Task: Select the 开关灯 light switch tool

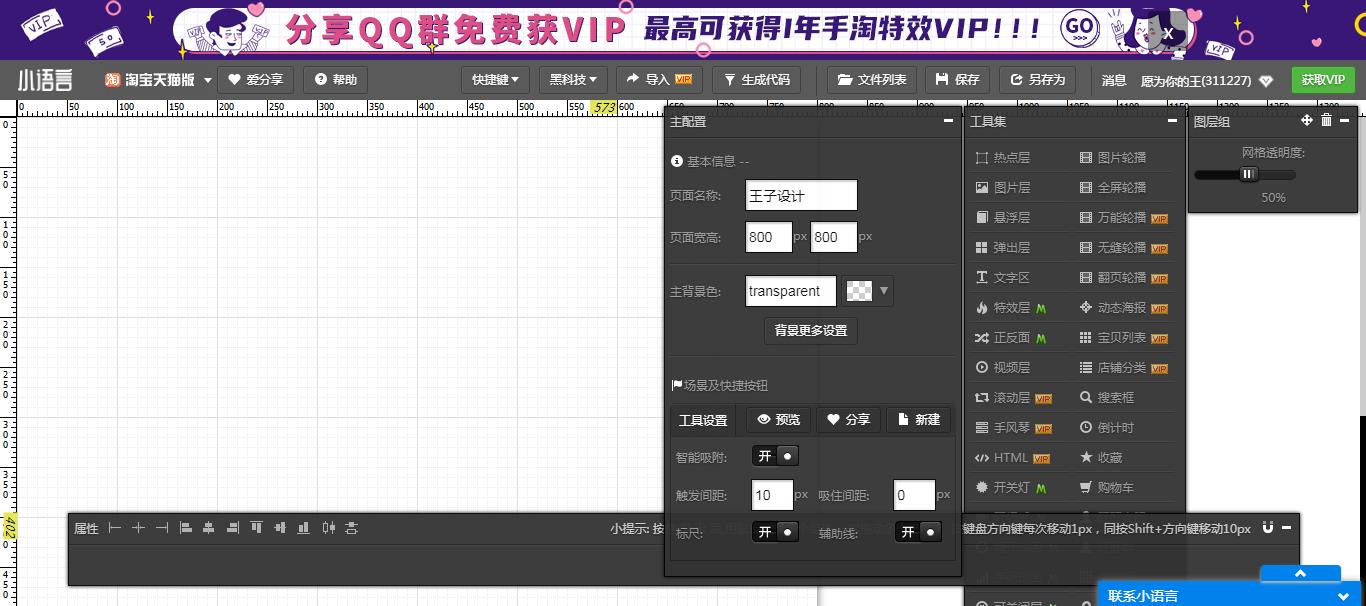Action: click(x=1010, y=487)
